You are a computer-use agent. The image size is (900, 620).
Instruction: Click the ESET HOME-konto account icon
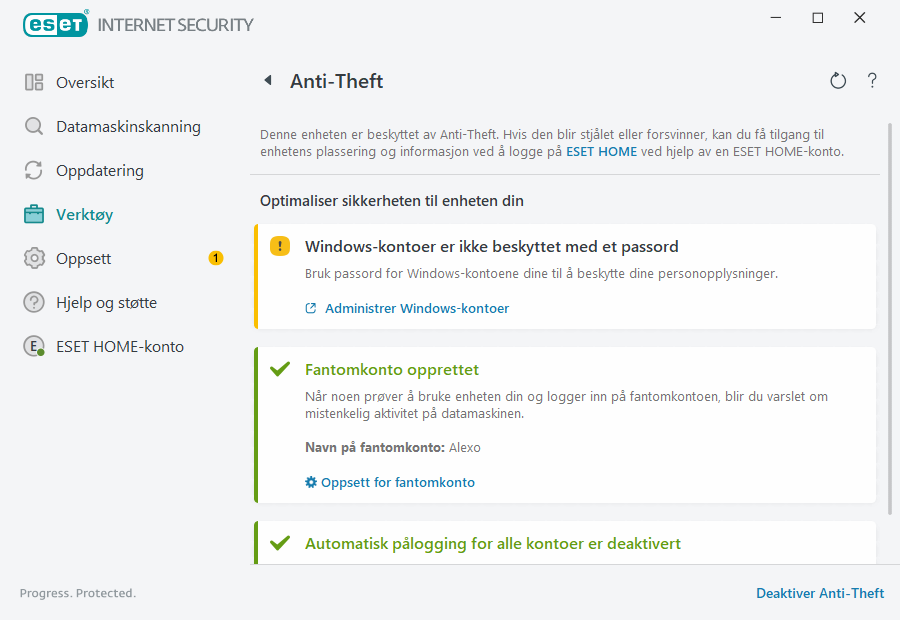click(x=33, y=346)
